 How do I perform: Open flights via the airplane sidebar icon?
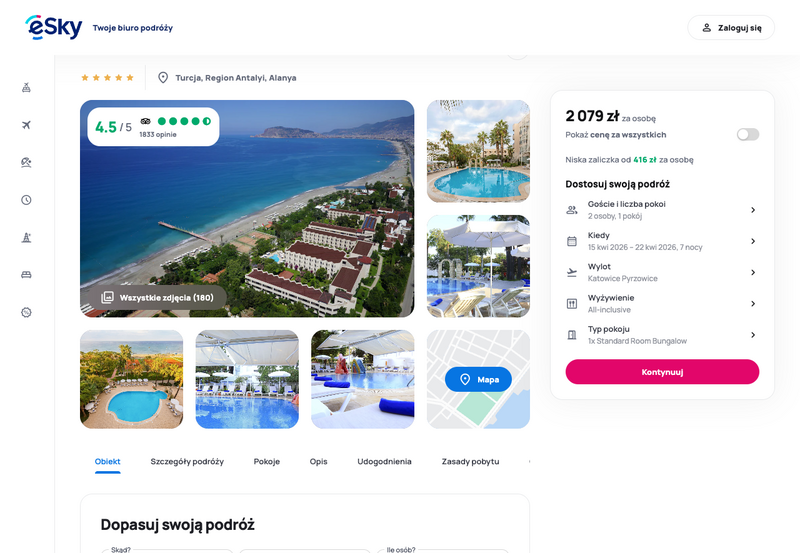(x=27, y=125)
